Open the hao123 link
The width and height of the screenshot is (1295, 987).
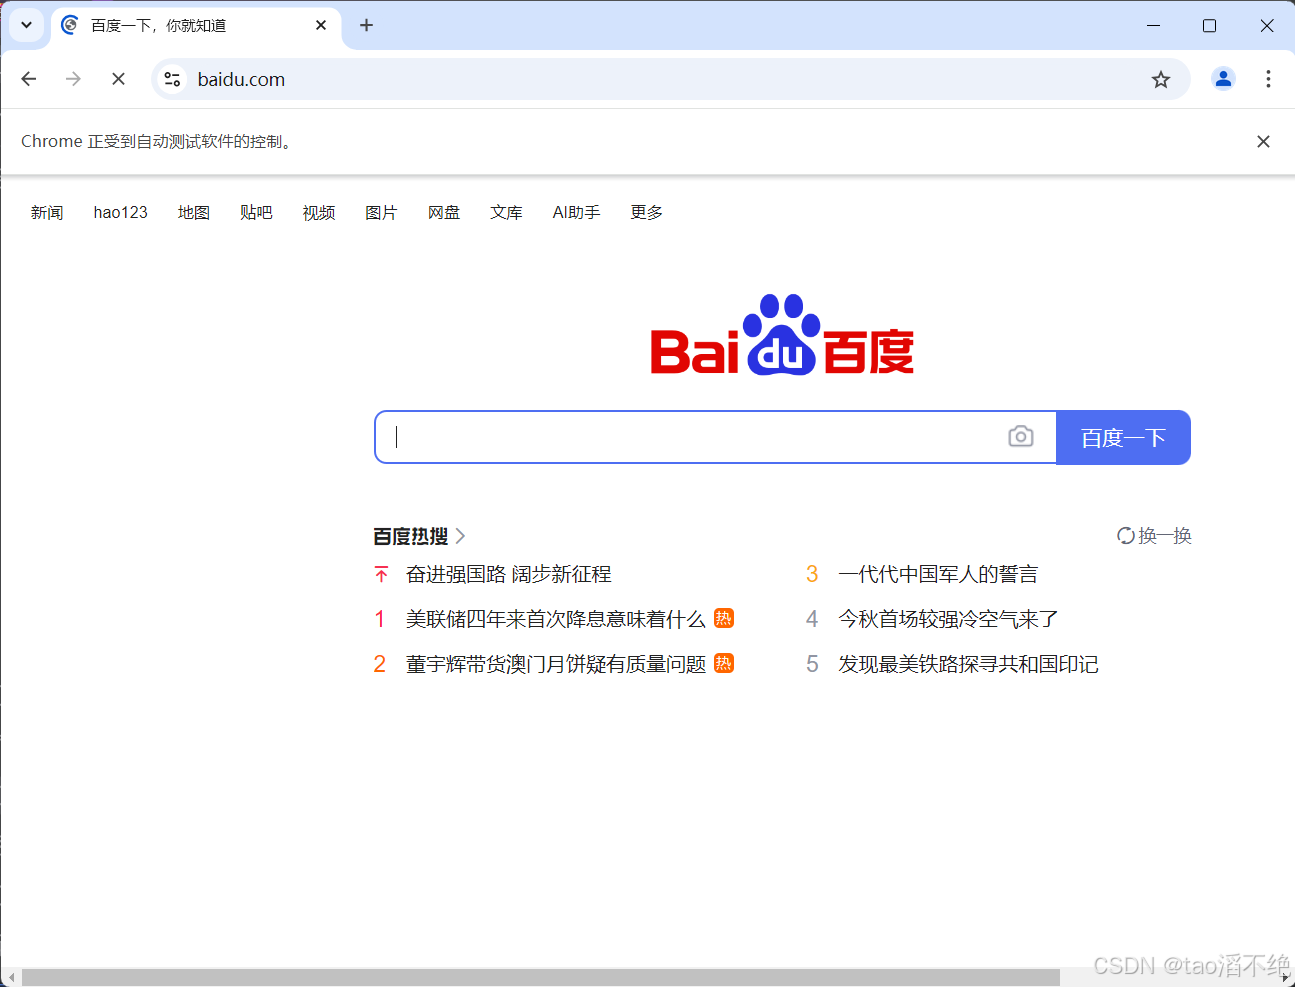(121, 213)
